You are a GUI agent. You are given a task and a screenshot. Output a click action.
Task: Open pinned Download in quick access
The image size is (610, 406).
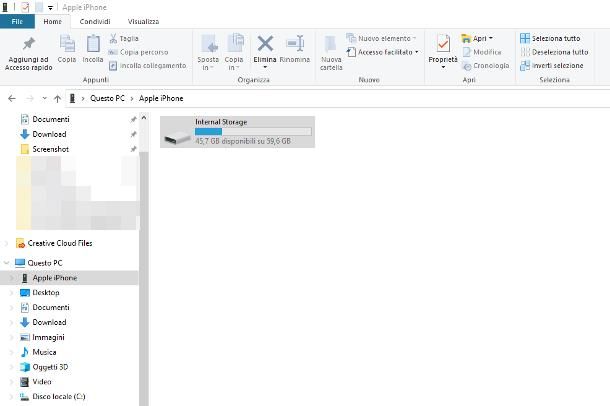(49, 134)
